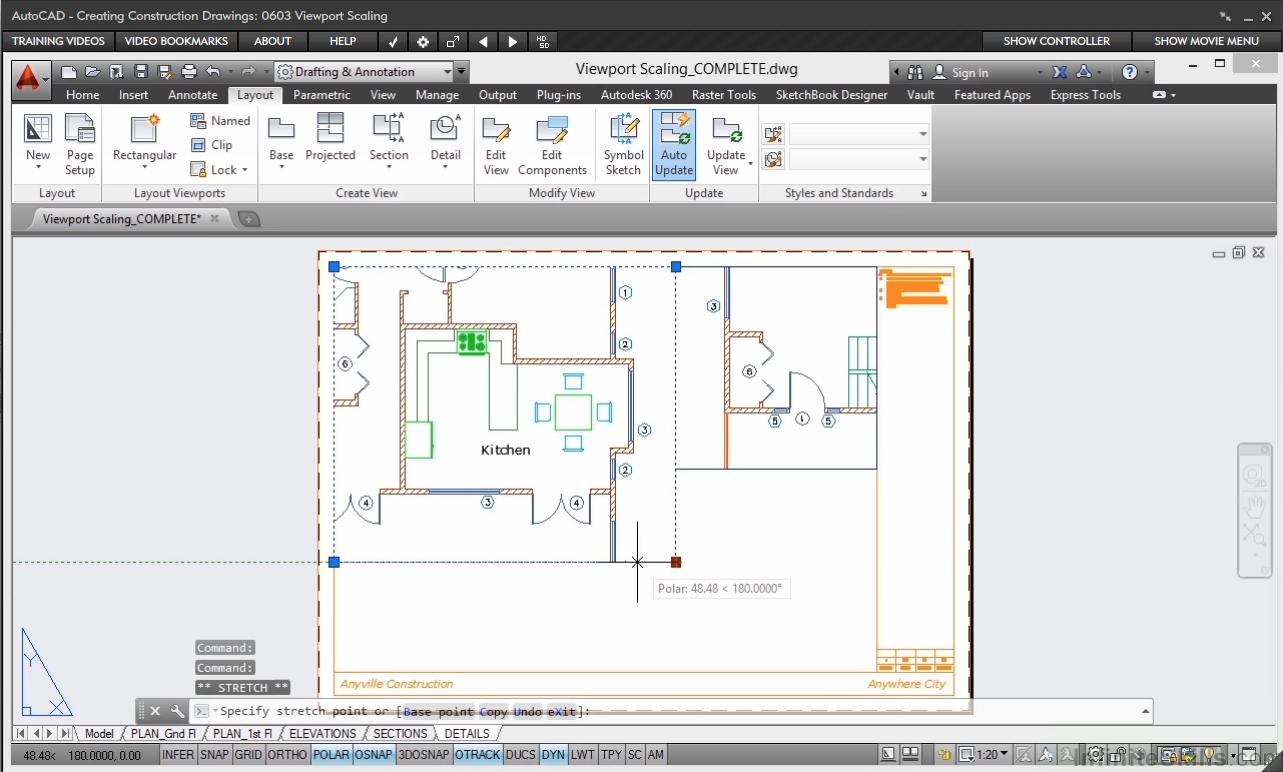Toggle INFER constraints in status bar
1283x772 pixels.
click(178, 755)
